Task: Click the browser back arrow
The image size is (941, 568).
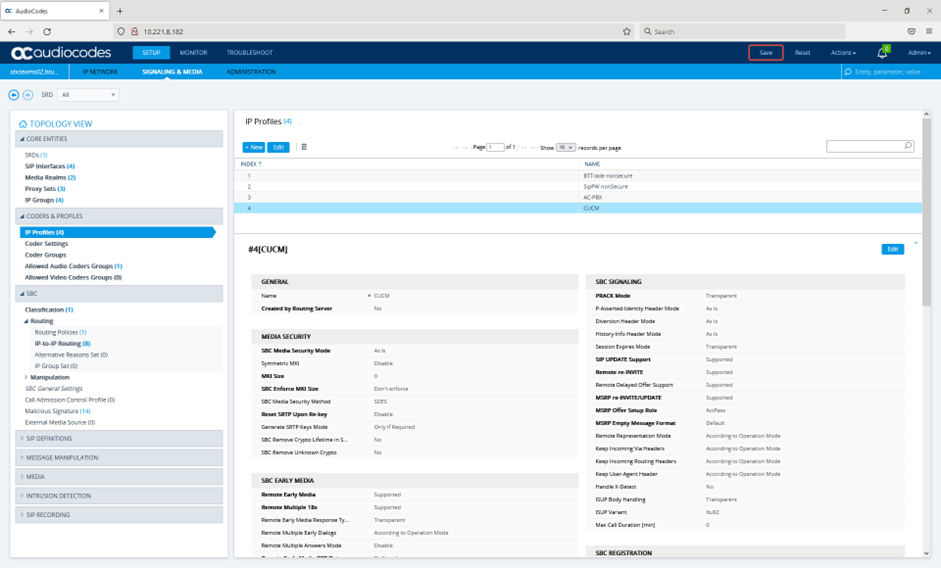Action: pyautogui.click(x=11, y=31)
